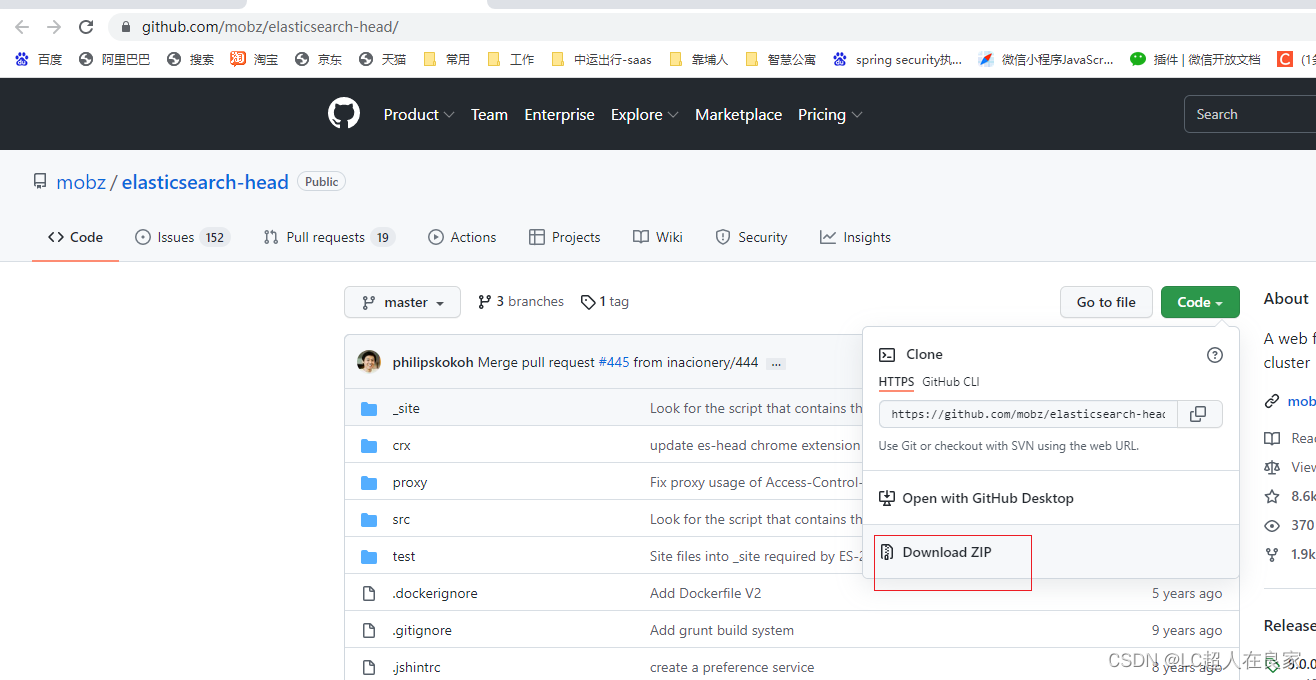Click the browser forward arrow
Screen dimensions: 1316x680
pos(54,27)
